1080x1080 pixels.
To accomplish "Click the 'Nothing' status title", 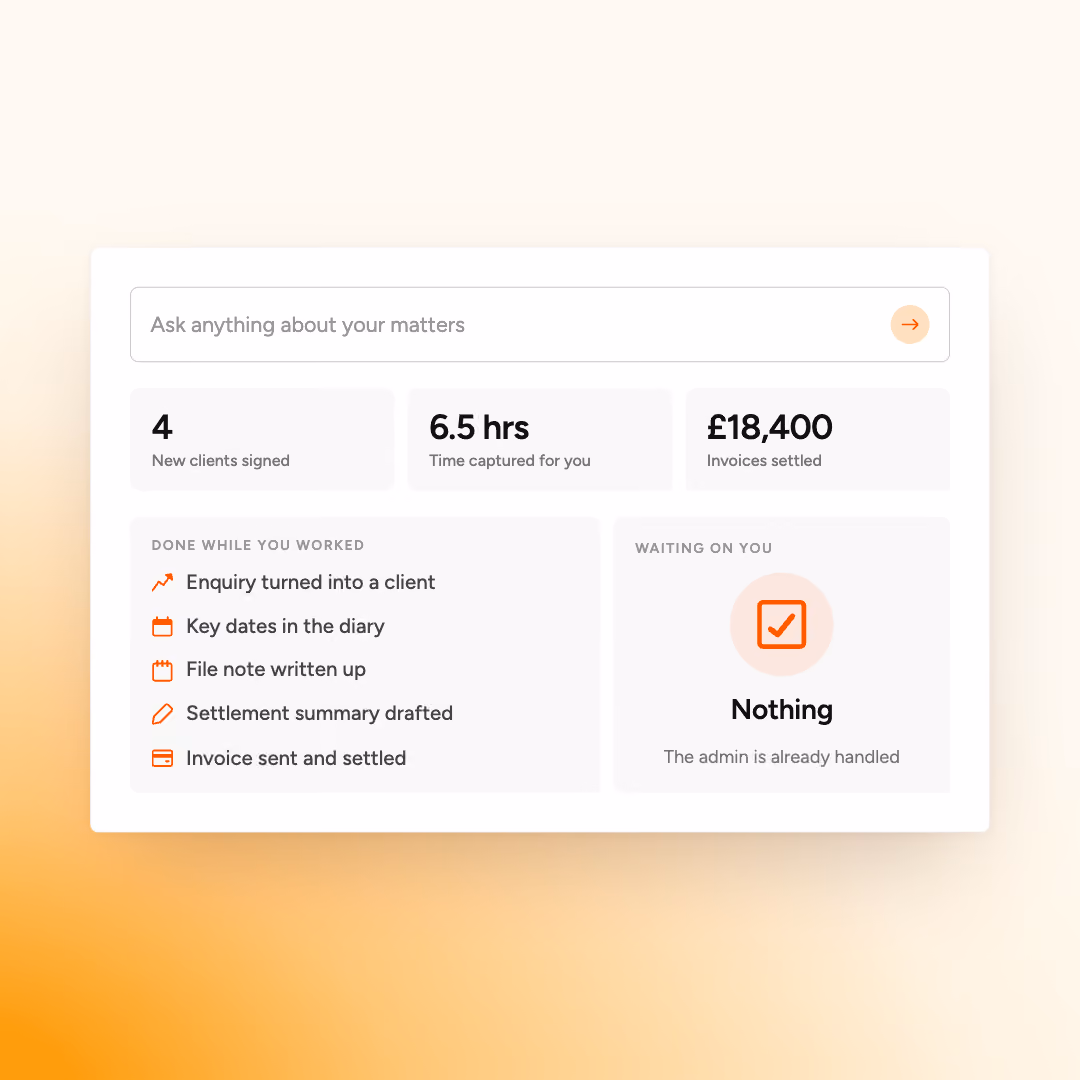I will (782, 709).
